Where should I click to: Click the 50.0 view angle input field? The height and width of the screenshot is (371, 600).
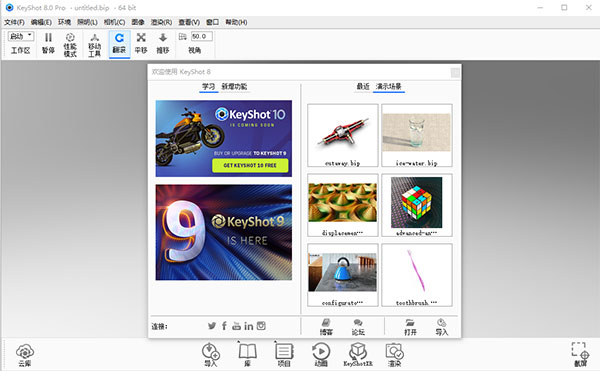click(202, 36)
